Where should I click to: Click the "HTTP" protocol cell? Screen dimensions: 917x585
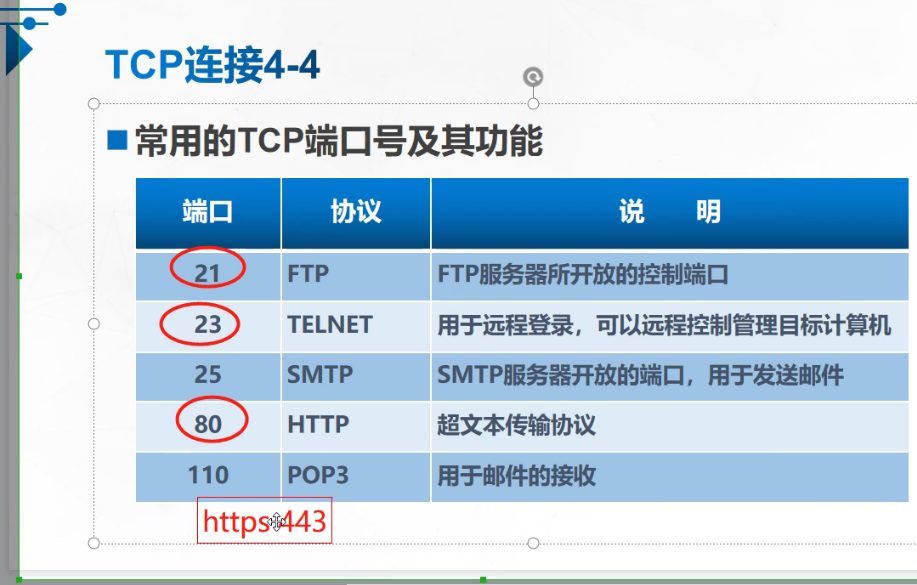pyautogui.click(x=356, y=426)
